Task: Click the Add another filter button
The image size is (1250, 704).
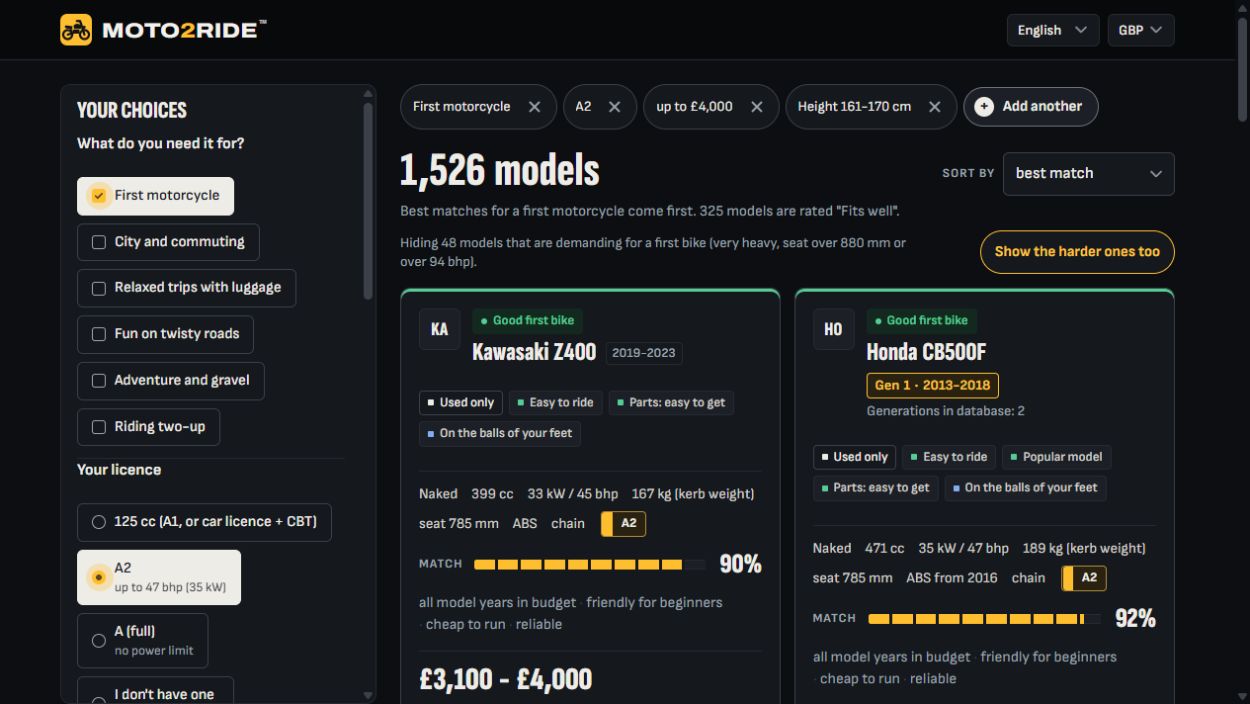Action: (x=1030, y=107)
